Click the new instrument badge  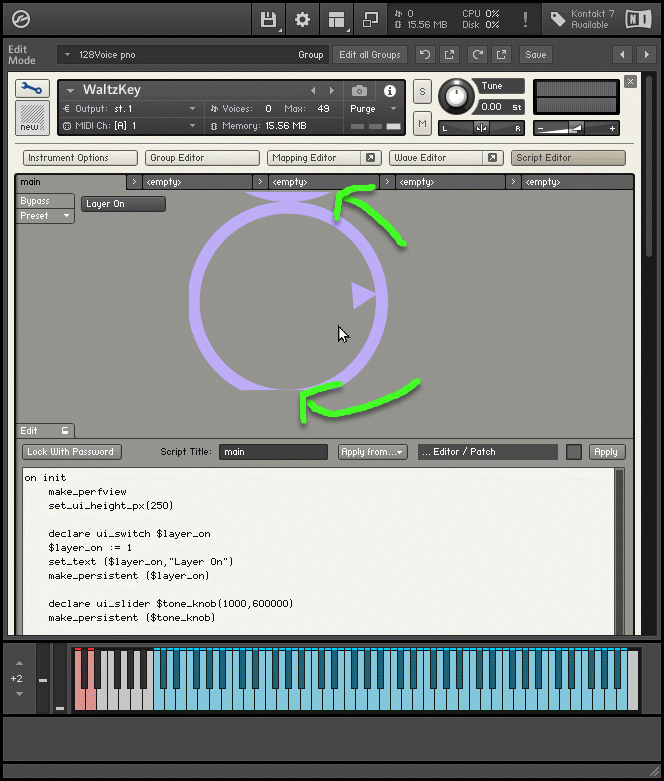pos(32,117)
